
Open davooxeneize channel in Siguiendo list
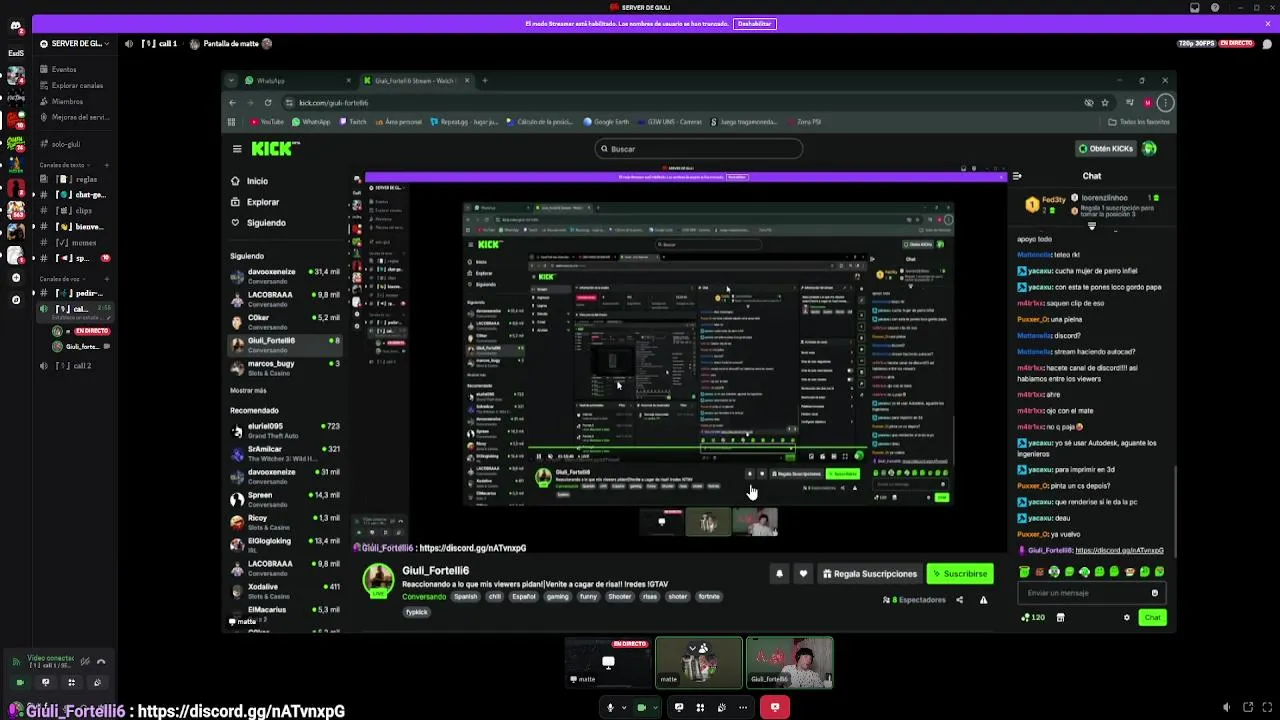(x=285, y=275)
